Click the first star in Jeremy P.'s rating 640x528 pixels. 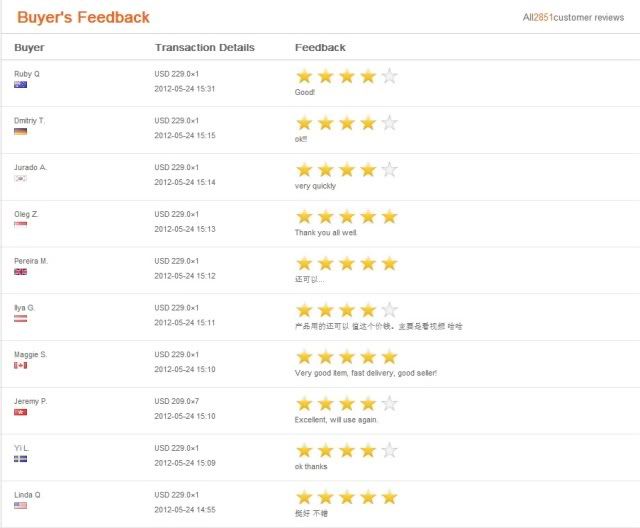pyautogui.click(x=304, y=404)
